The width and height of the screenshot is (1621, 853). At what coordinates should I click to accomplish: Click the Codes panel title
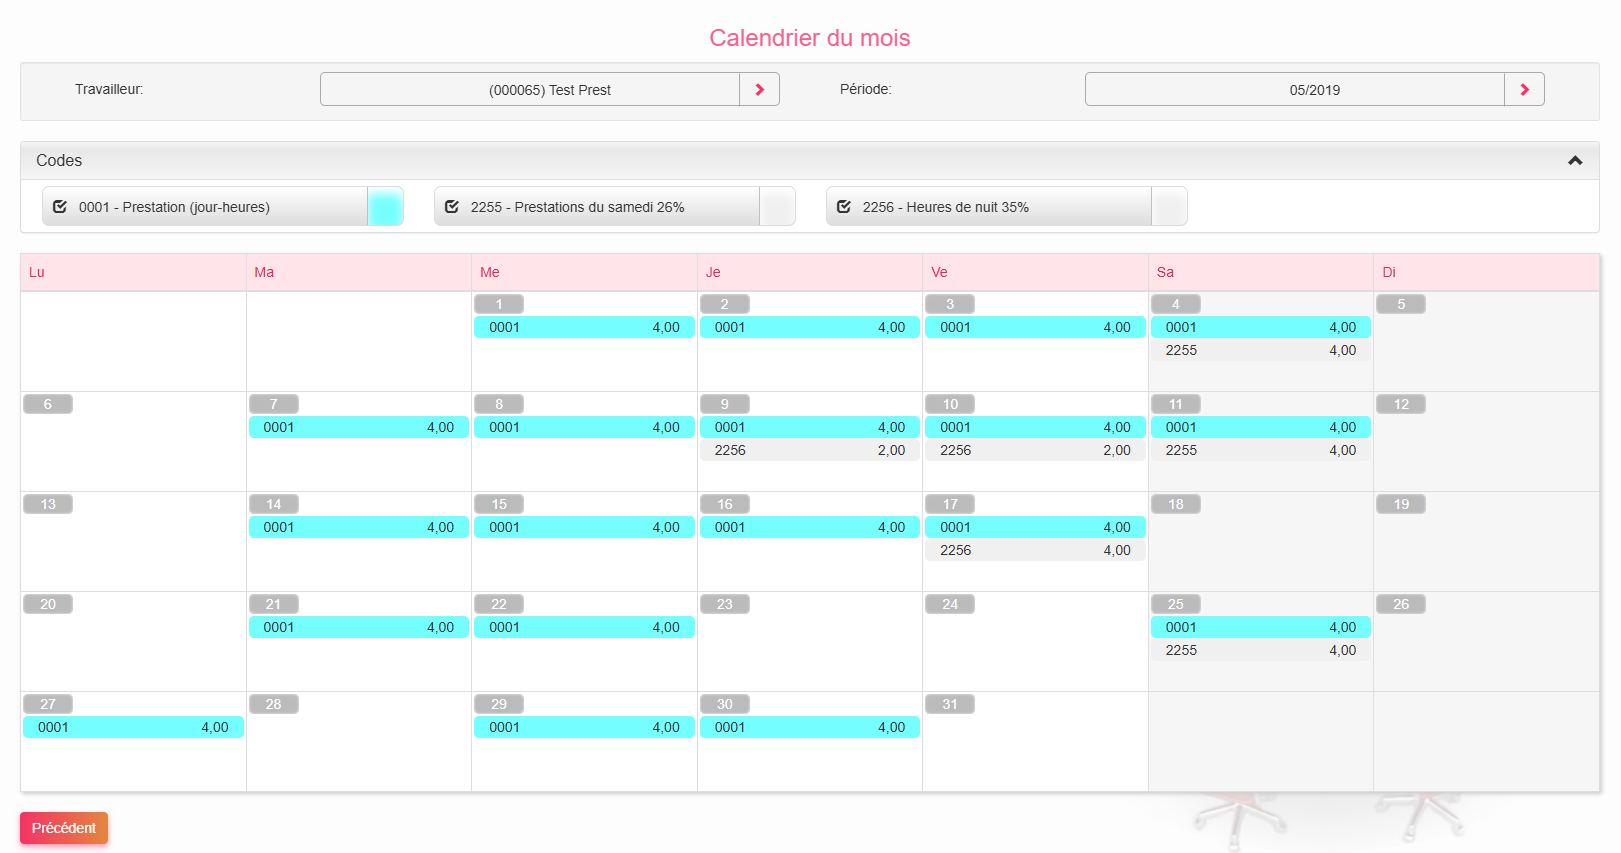tap(59, 160)
